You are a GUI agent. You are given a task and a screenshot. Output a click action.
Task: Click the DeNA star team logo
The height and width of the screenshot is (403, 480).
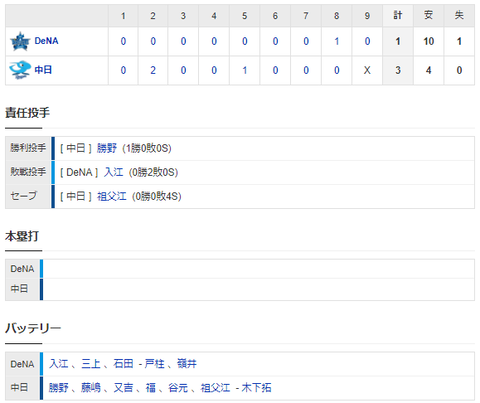[20, 41]
